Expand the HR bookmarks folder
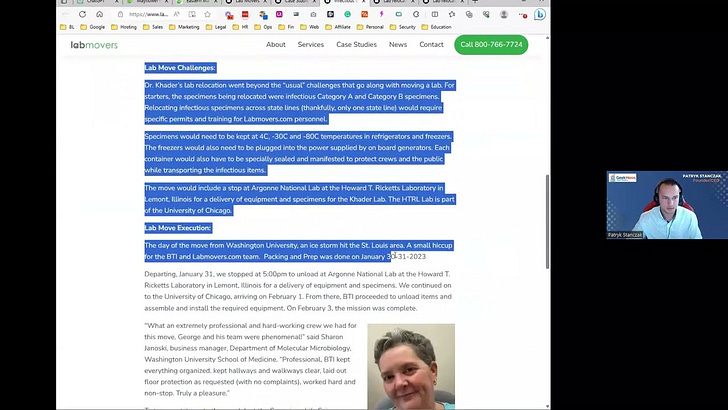 click(x=240, y=27)
